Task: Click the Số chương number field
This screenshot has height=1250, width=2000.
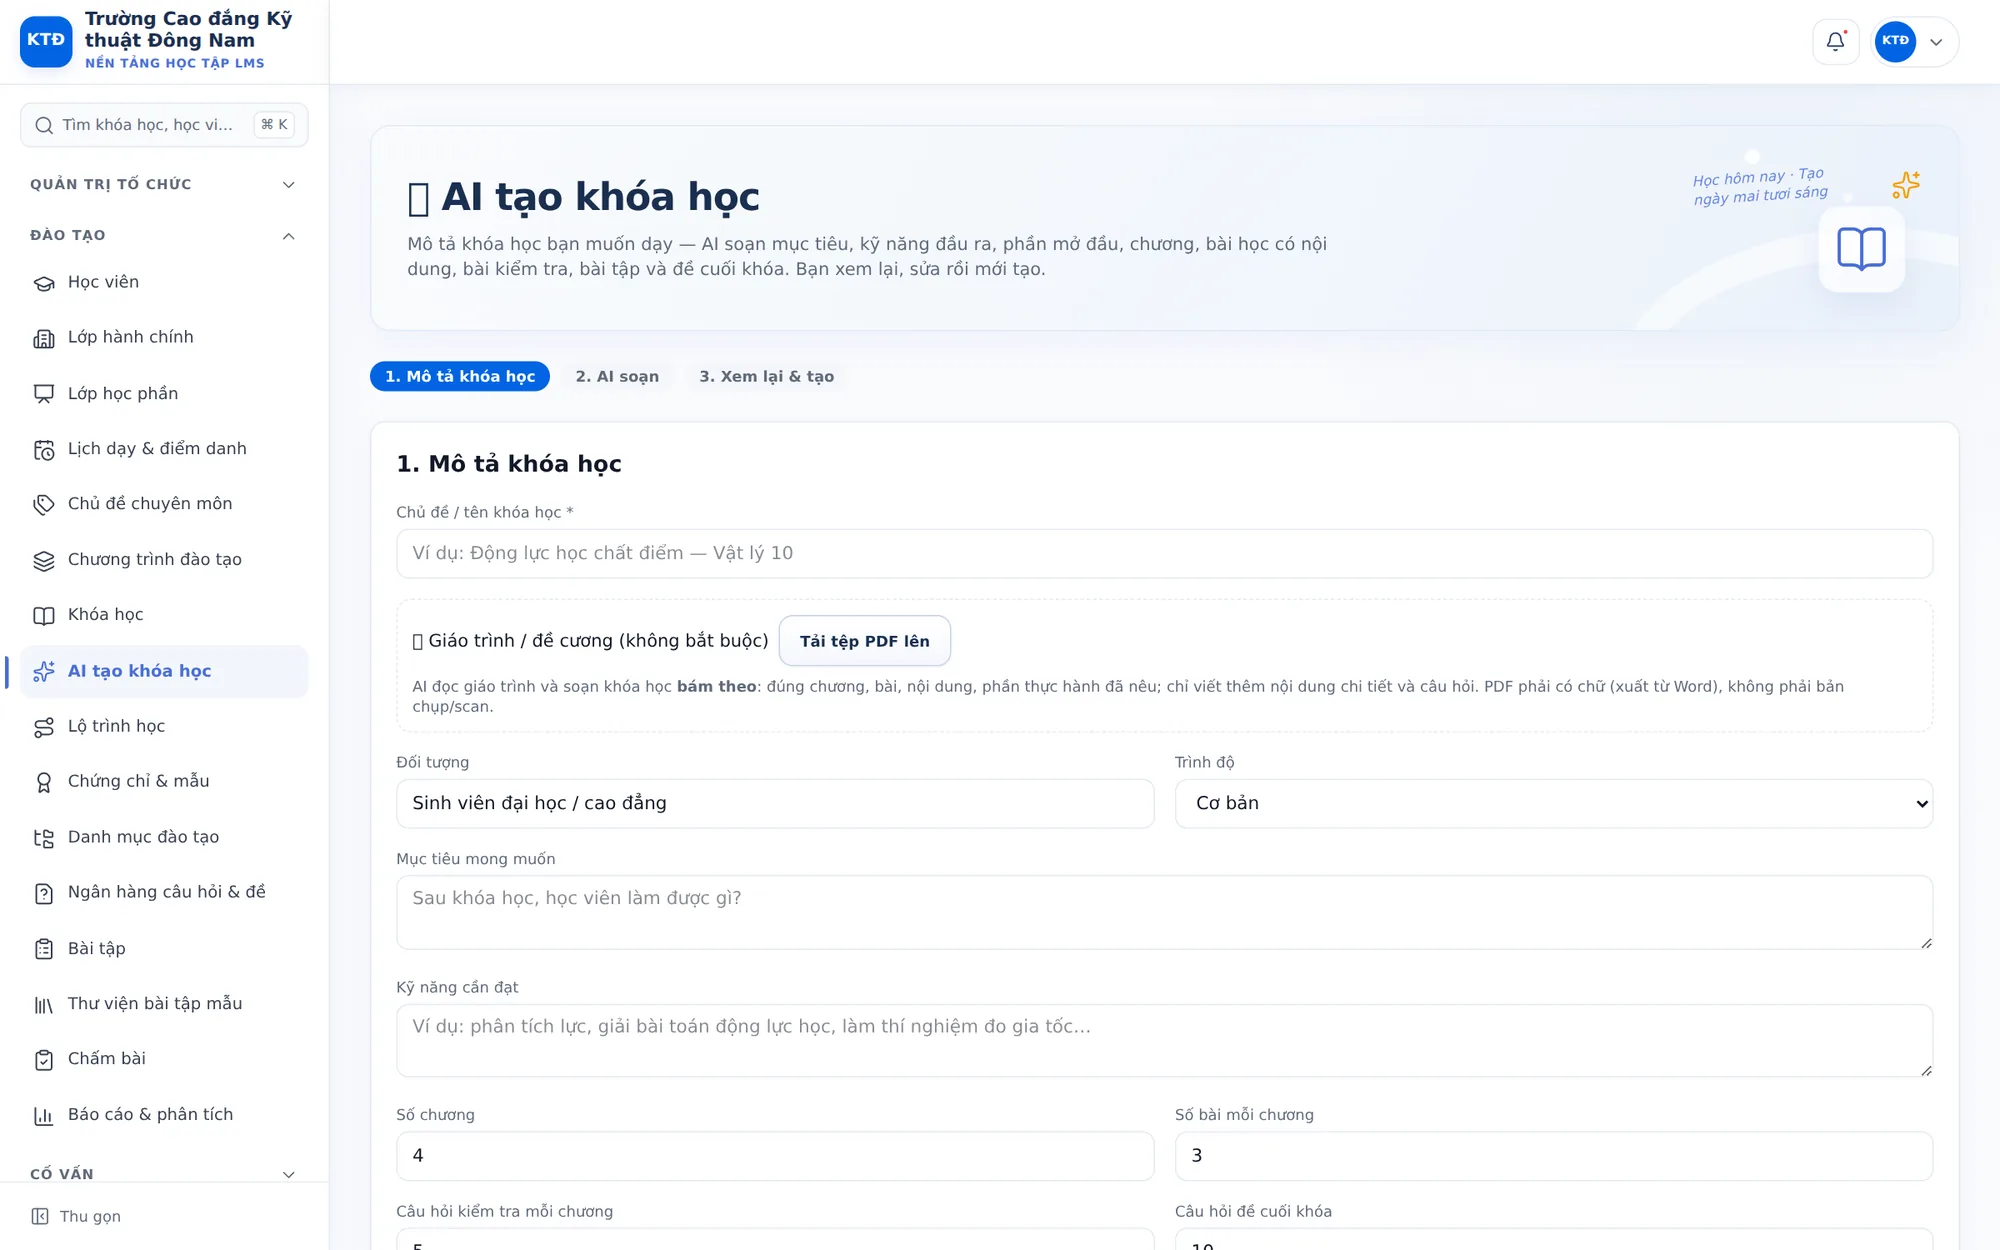Action: pos(775,1155)
